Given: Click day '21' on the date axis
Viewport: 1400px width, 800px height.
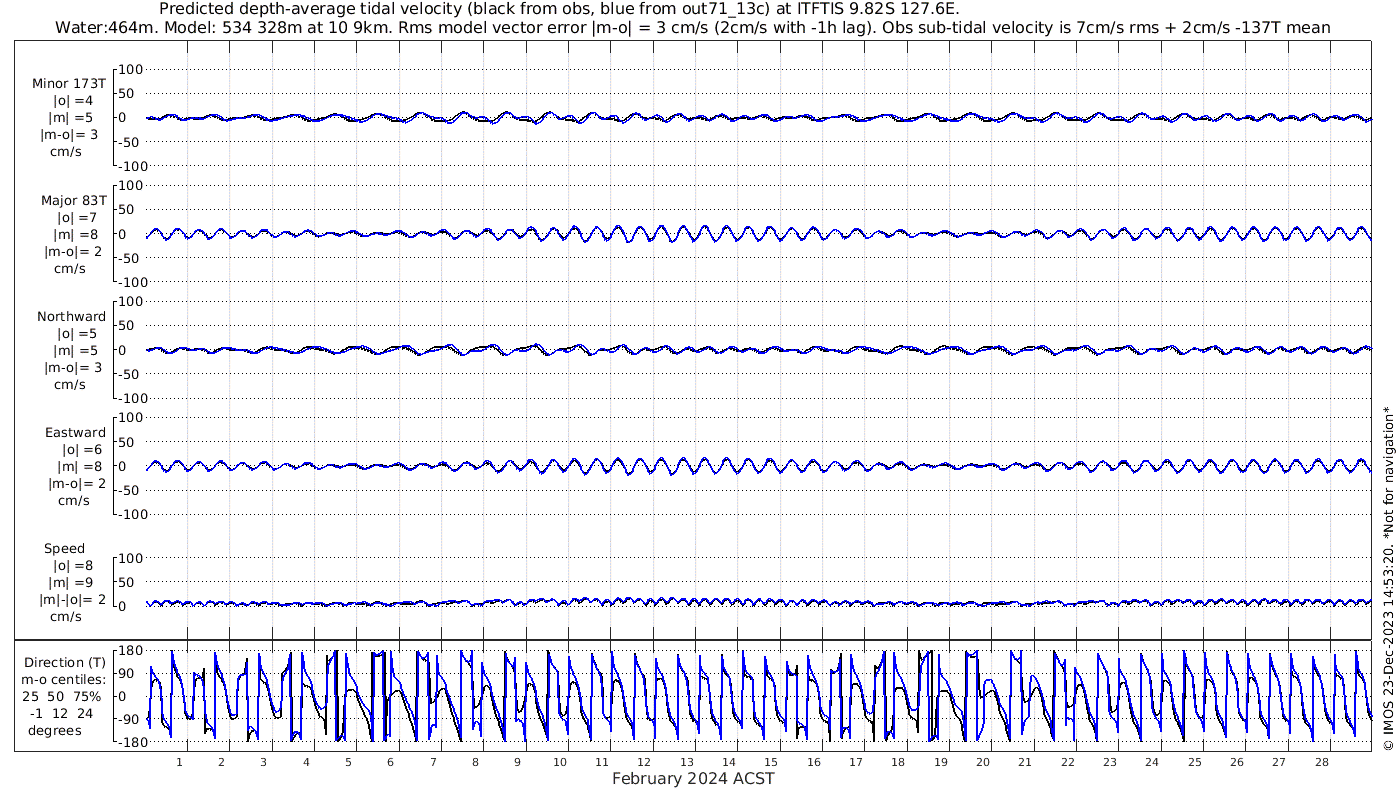Looking at the screenshot, I should 1025,761.
